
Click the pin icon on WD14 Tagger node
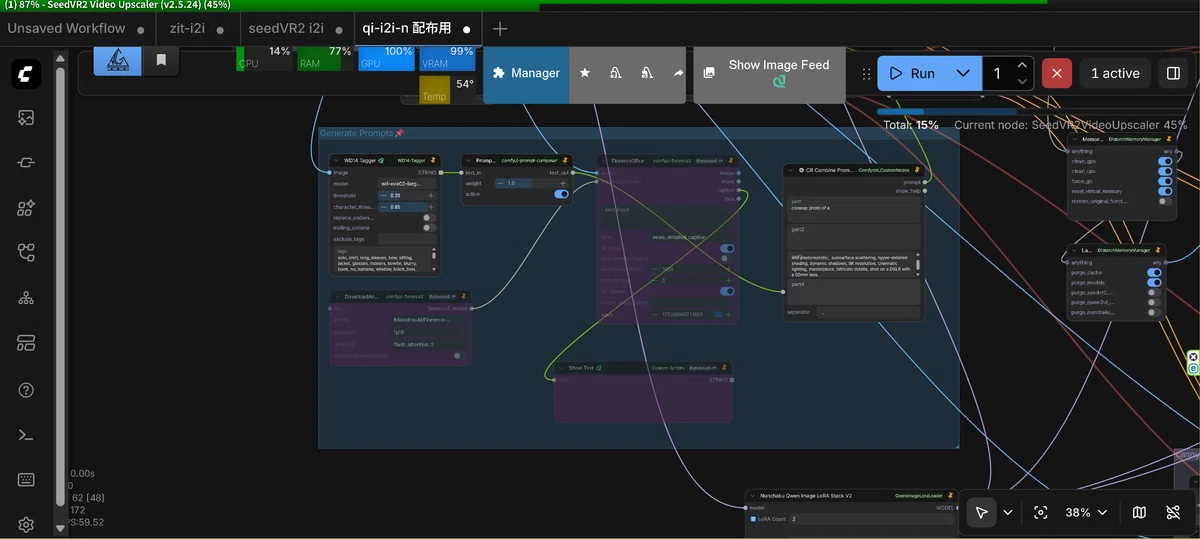435,160
